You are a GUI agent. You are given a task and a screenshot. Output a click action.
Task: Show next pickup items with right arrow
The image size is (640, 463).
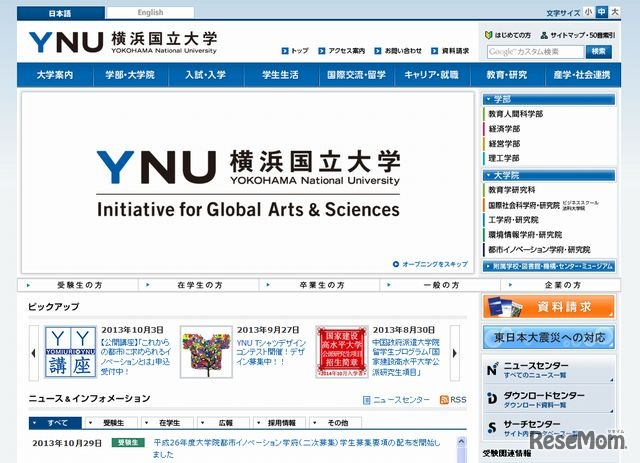click(x=455, y=353)
